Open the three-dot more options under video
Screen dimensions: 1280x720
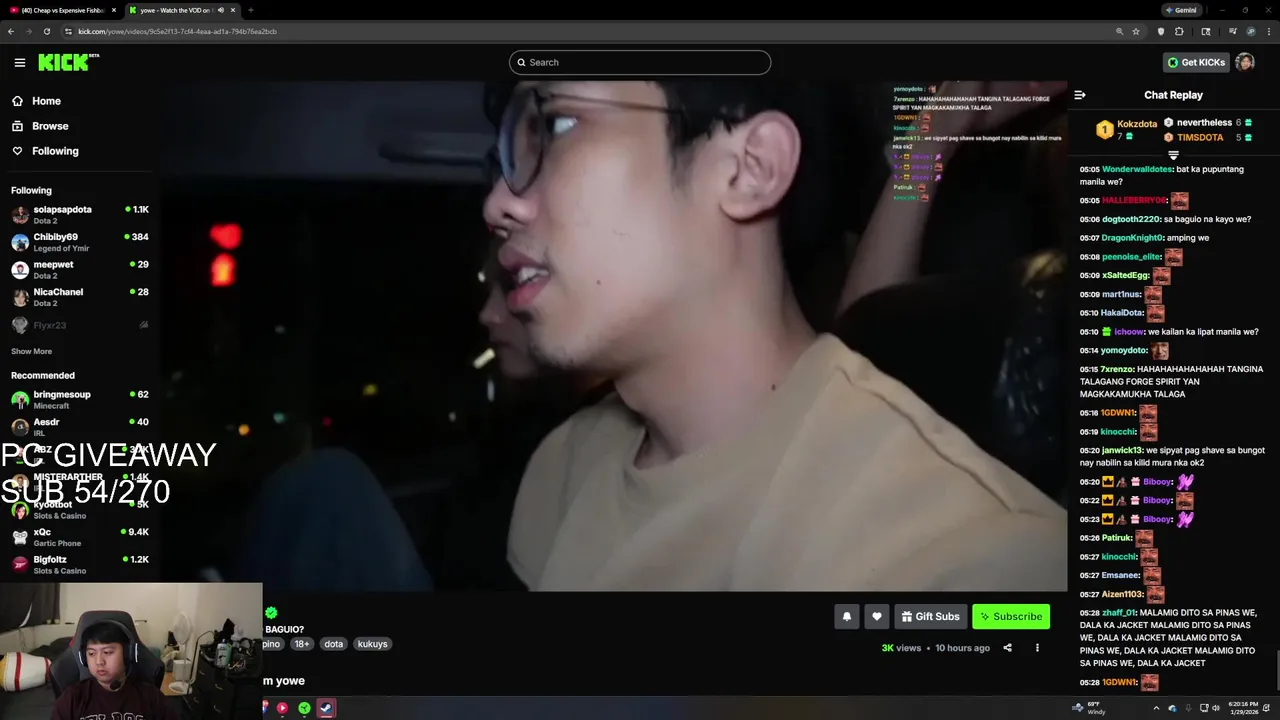(x=1037, y=648)
